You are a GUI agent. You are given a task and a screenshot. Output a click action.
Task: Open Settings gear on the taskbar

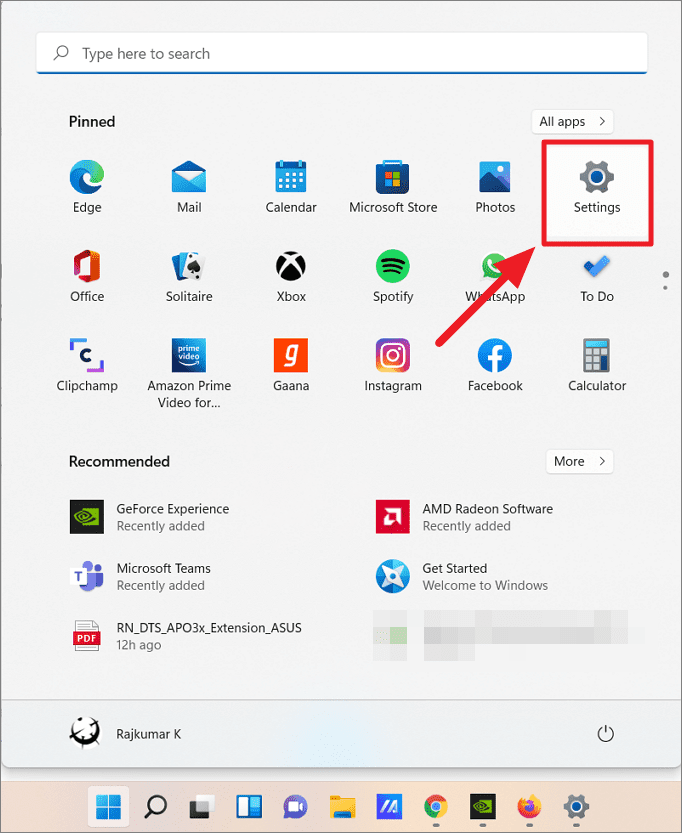pos(576,807)
